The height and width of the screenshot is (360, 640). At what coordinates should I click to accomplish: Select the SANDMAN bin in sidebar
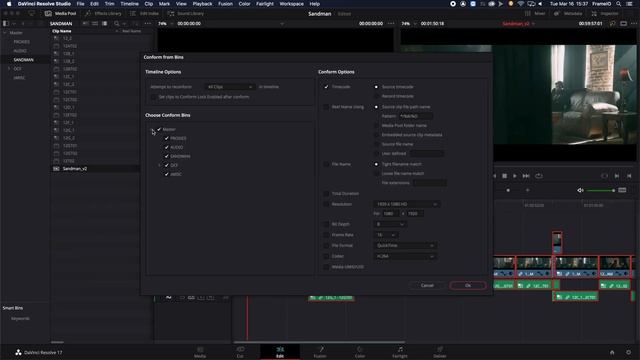[x=24, y=60]
